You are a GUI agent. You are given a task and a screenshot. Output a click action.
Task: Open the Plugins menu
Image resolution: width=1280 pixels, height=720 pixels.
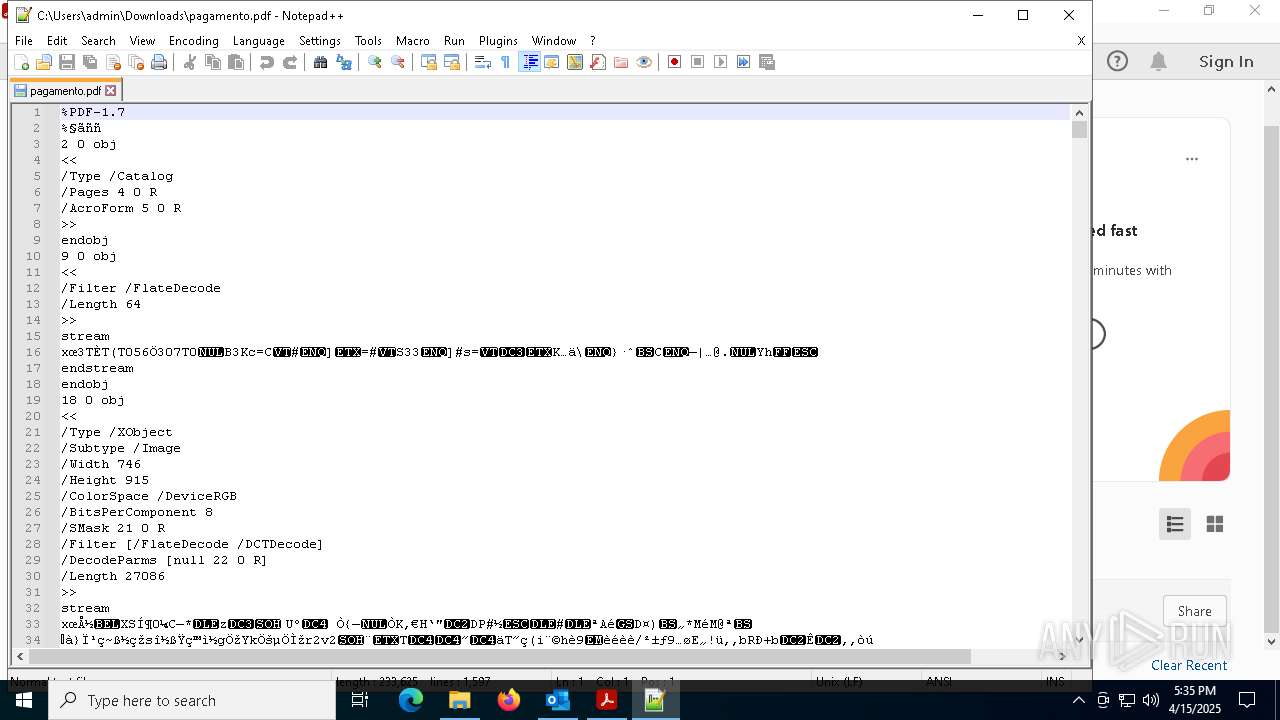498,41
